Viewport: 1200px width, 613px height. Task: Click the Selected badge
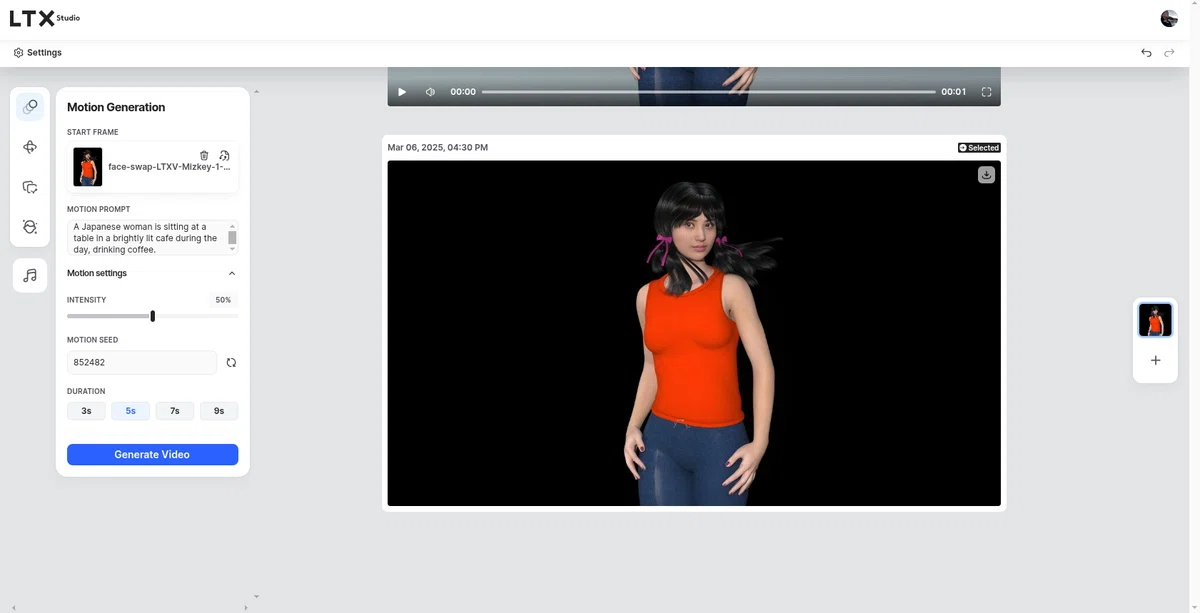(979, 148)
